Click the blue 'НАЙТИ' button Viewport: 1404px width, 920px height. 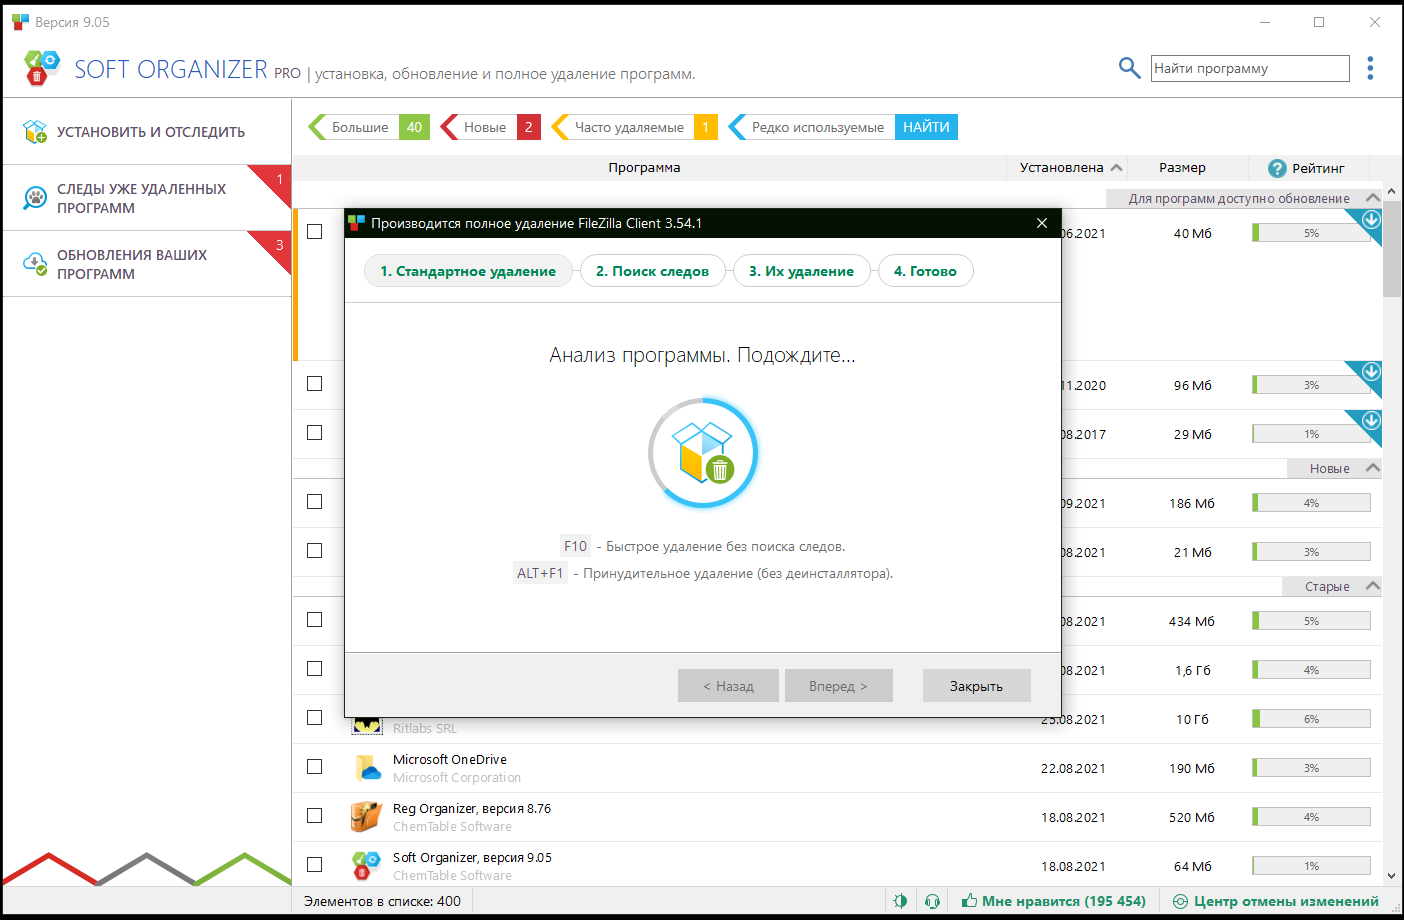[926, 127]
